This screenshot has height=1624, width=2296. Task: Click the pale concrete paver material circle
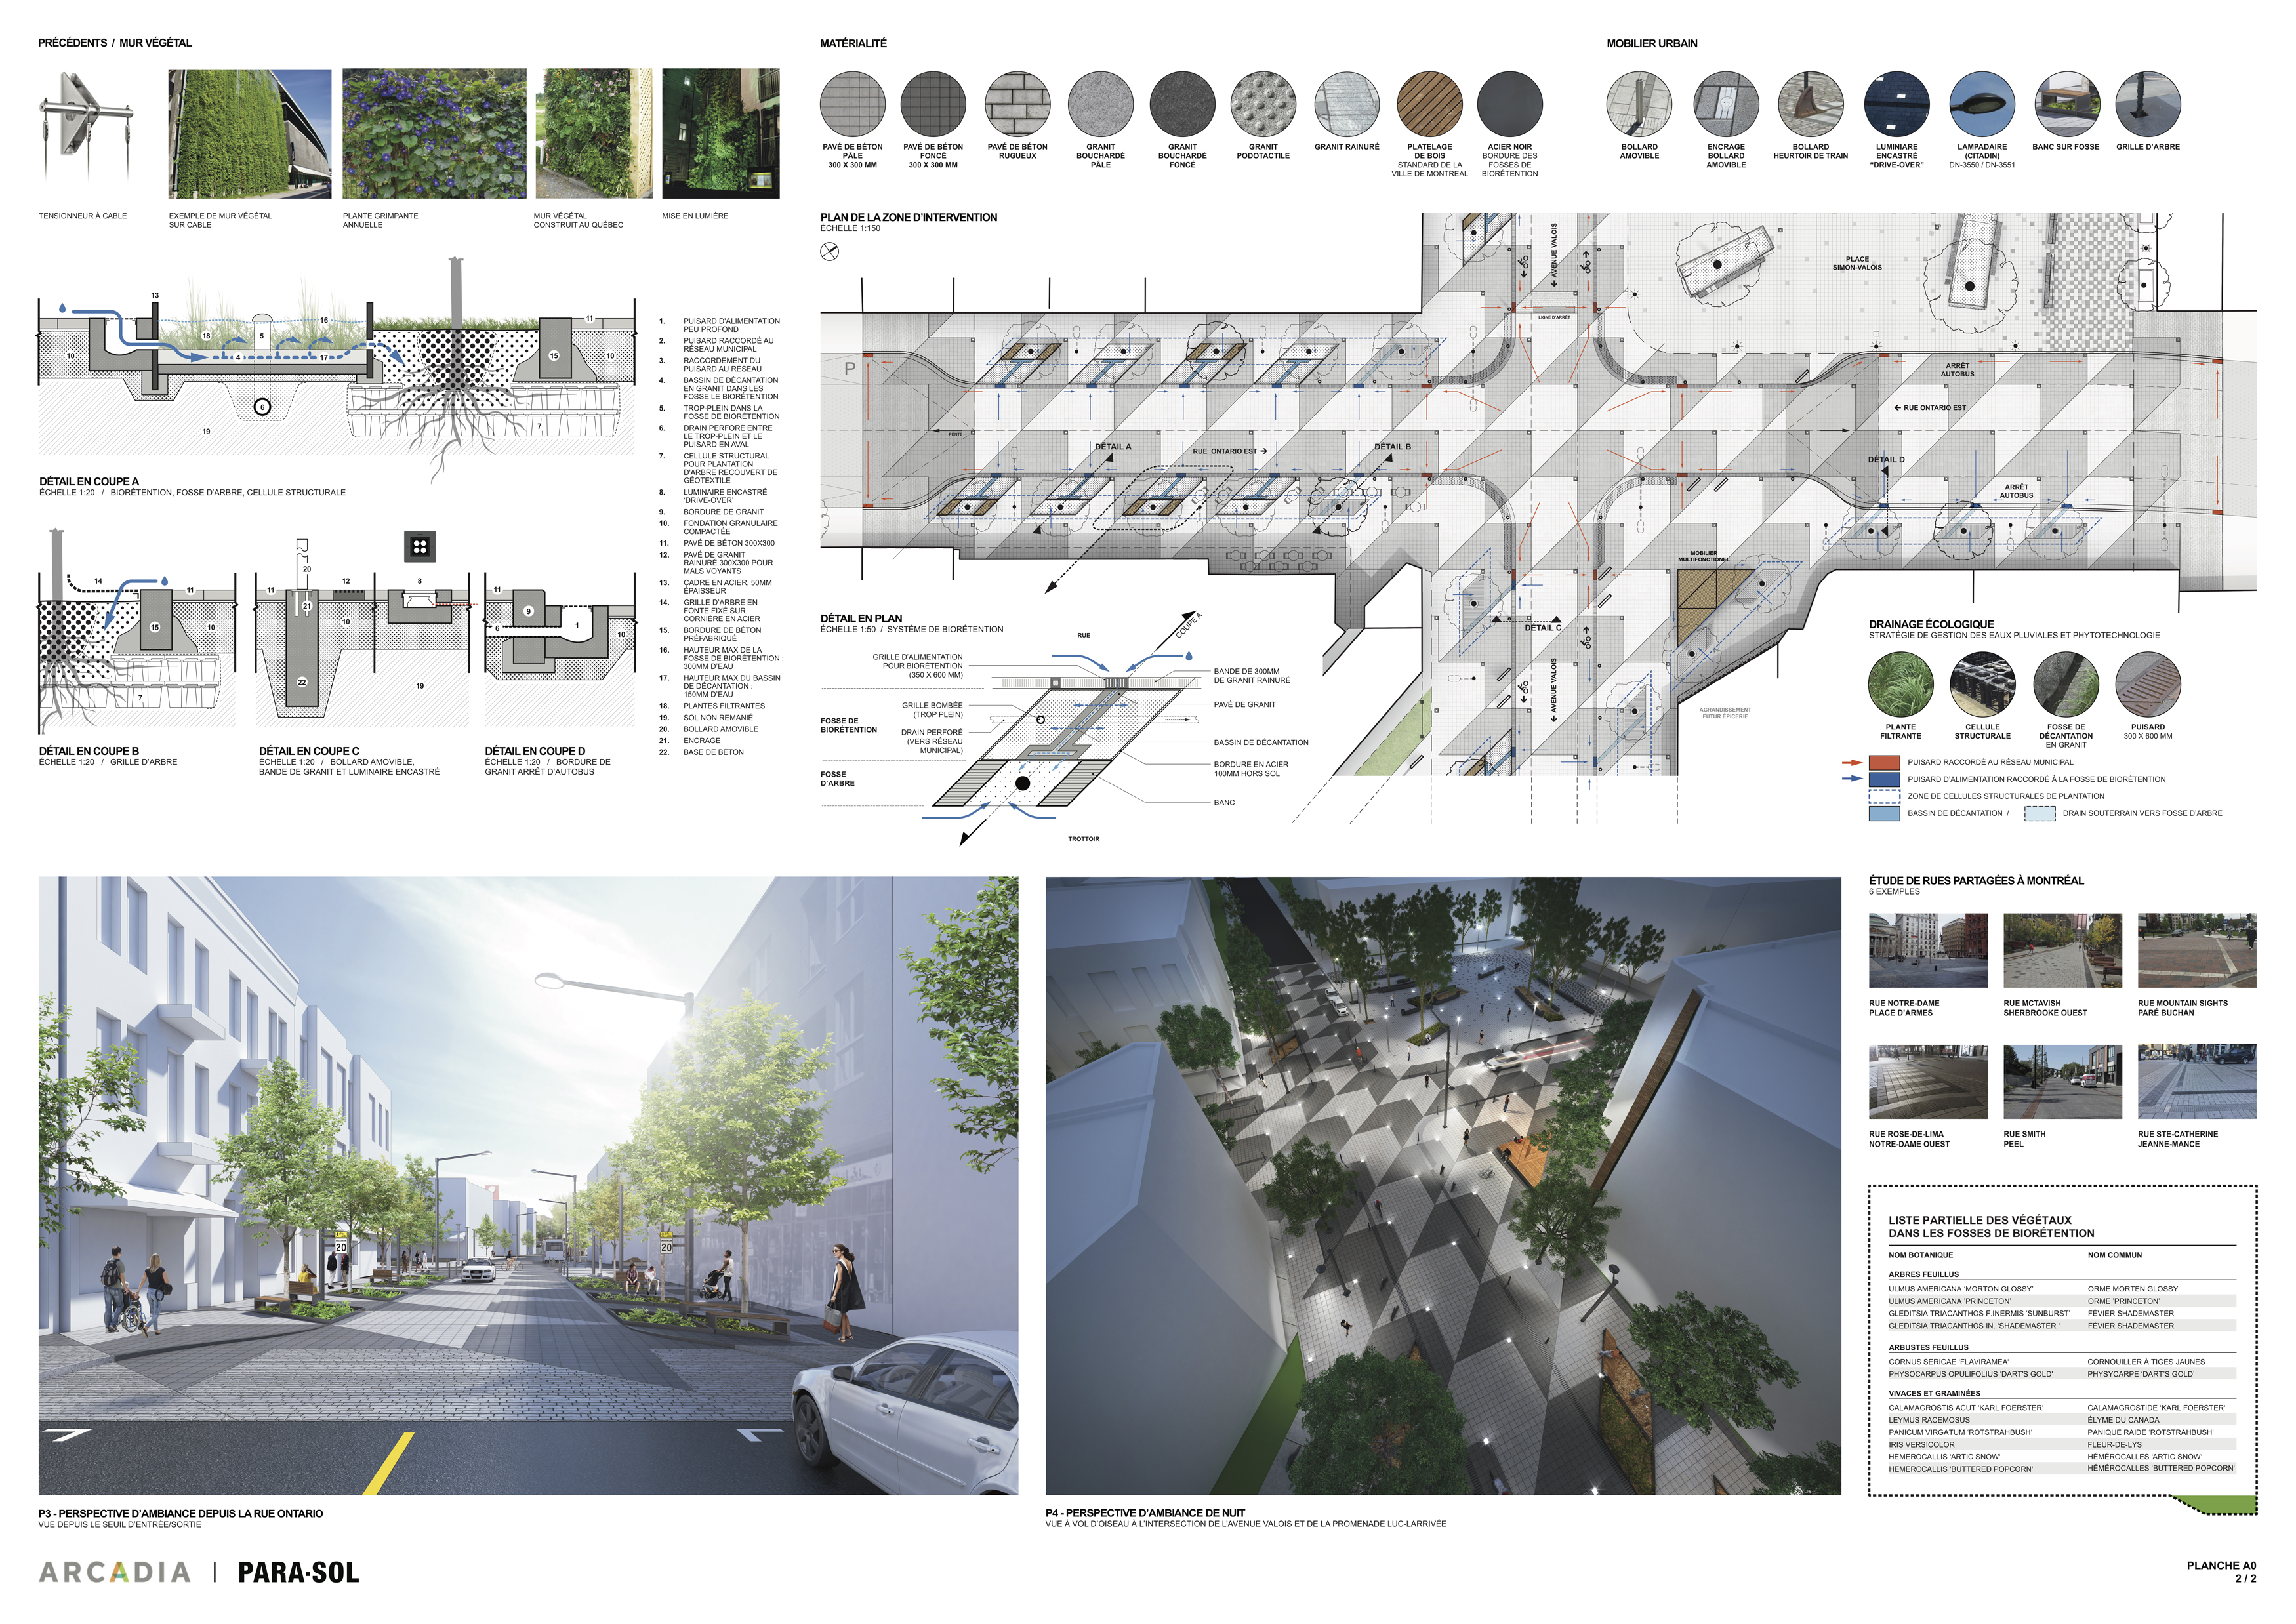pyautogui.click(x=852, y=104)
